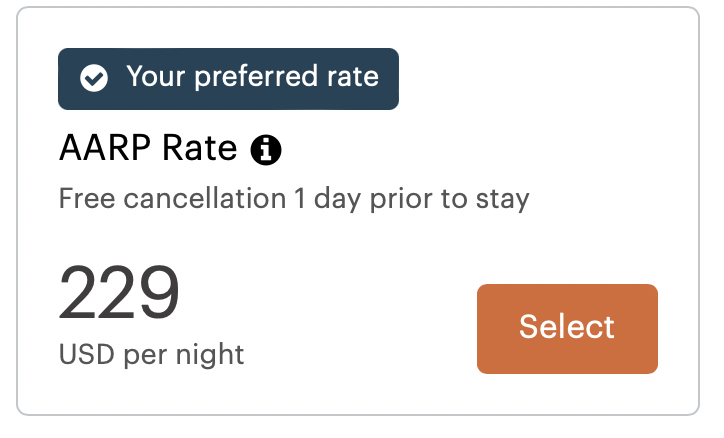Click the dark blue preferred rate banner
724x438 pixels.
(x=228, y=79)
